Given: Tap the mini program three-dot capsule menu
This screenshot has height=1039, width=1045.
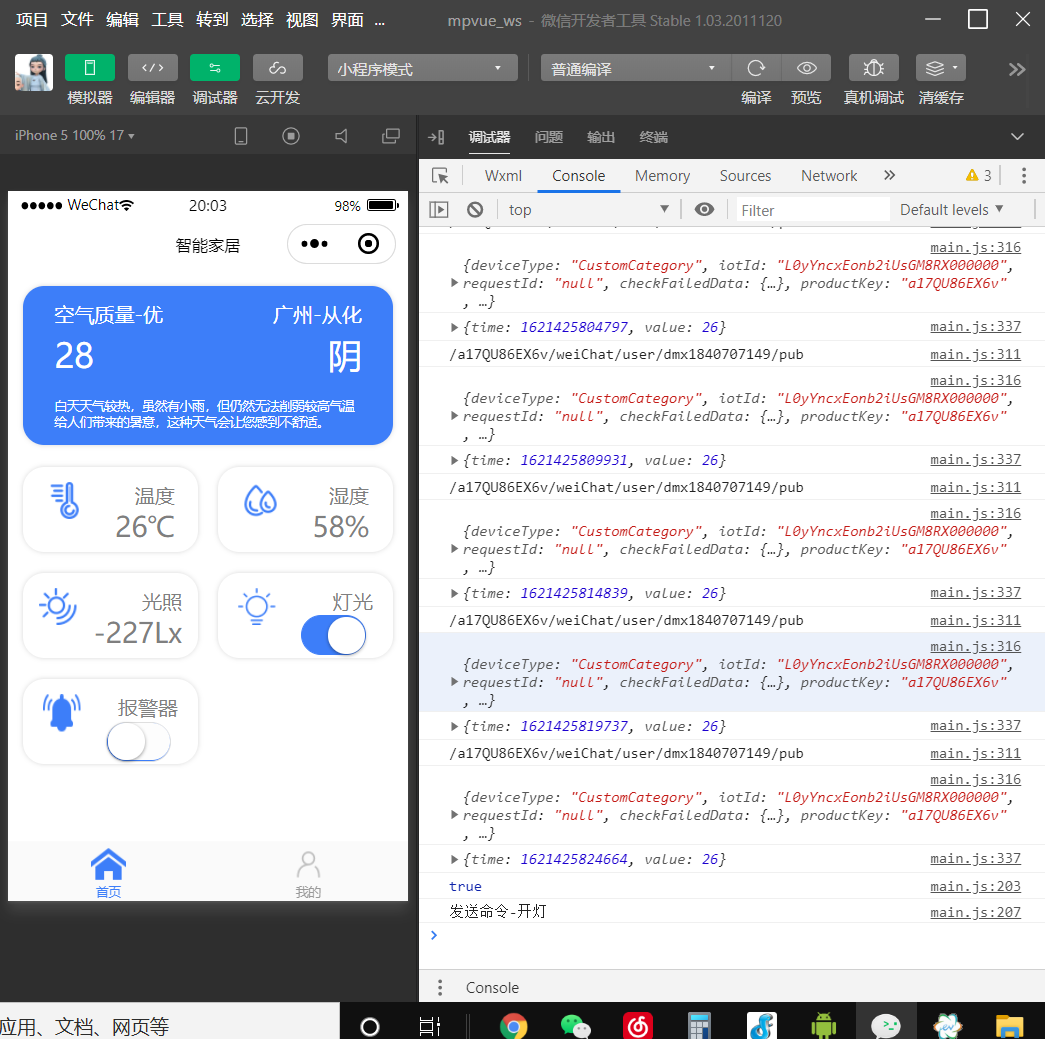Looking at the screenshot, I should tap(315, 244).
